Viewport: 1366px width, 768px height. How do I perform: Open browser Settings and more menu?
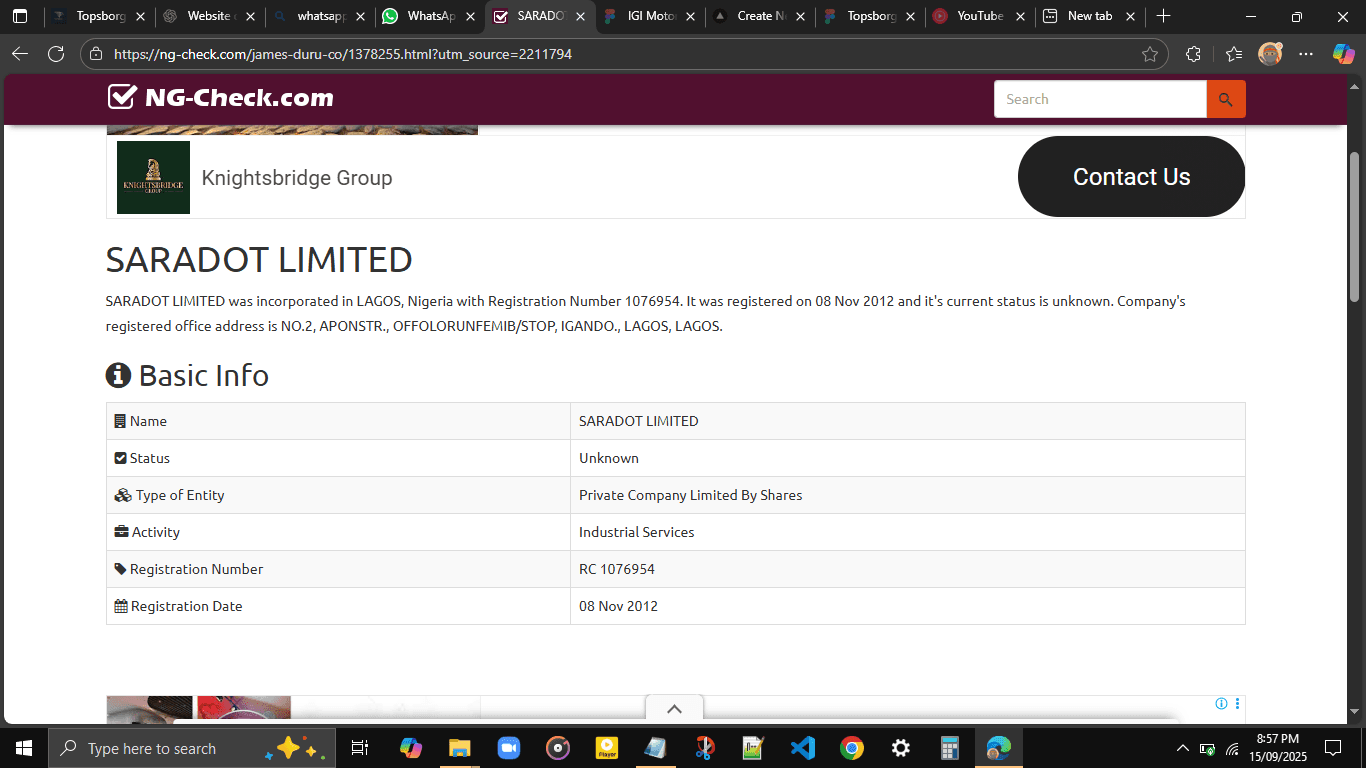1306,54
